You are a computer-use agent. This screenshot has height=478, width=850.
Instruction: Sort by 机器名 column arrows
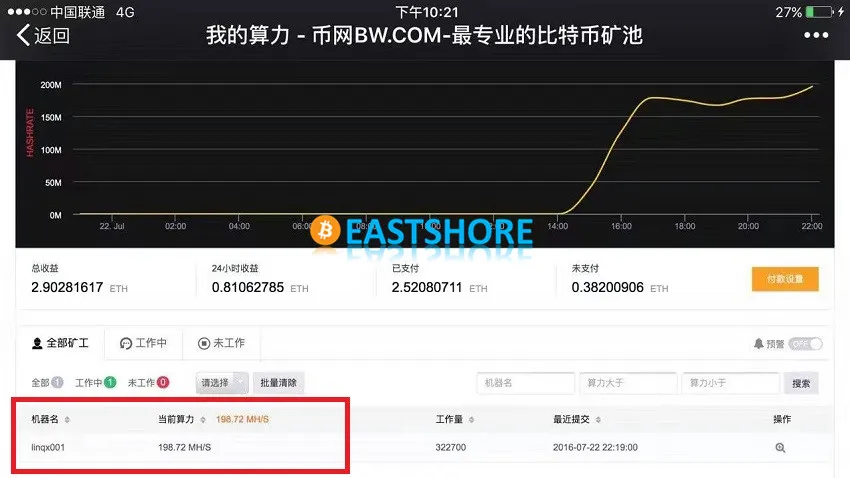click(x=67, y=419)
